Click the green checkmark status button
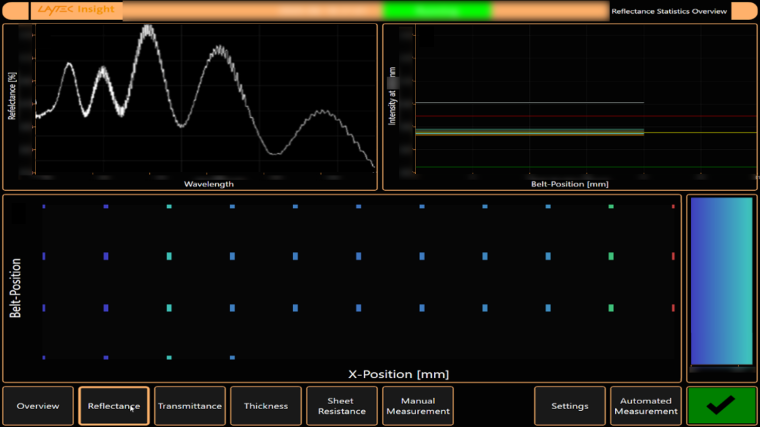This screenshot has width=760, height=427. tap(720, 405)
